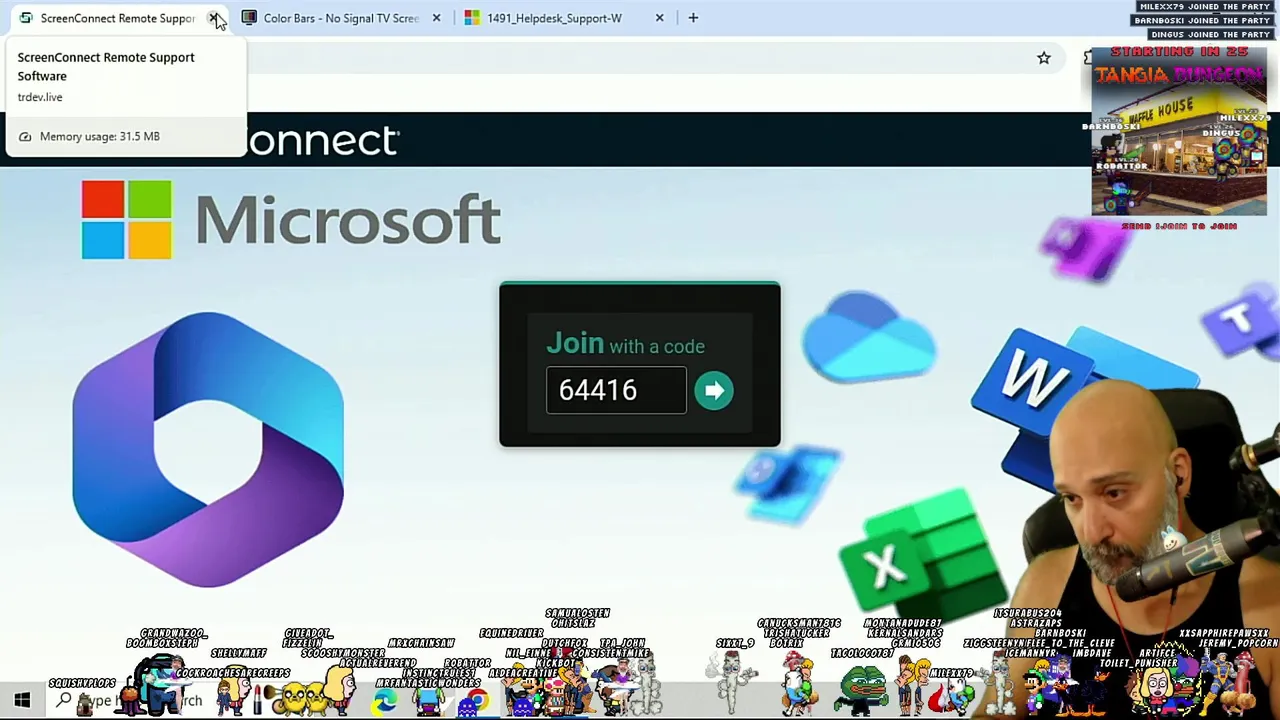
Task: Close the ScreenConnect Remote Support tab
Action: 214,18
